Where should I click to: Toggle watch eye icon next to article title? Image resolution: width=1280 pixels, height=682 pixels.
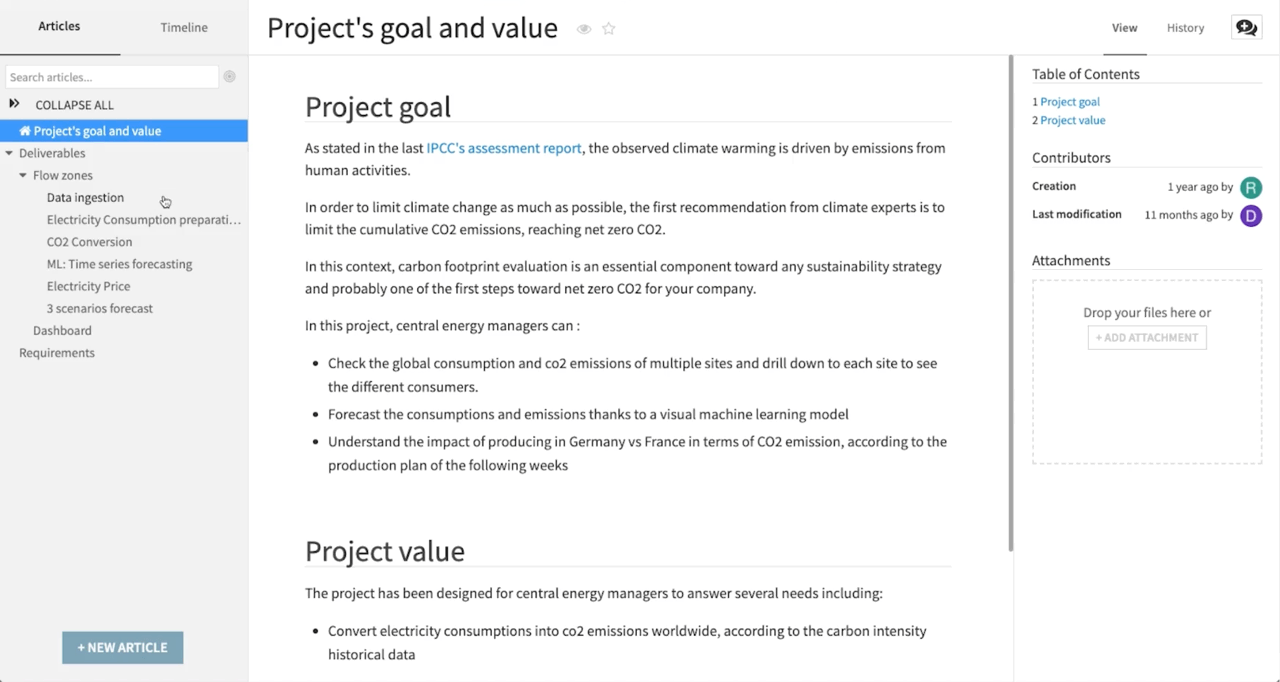click(x=583, y=28)
